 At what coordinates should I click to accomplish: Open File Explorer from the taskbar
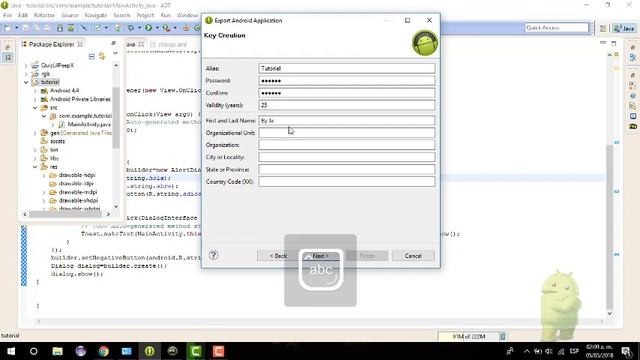(58, 351)
